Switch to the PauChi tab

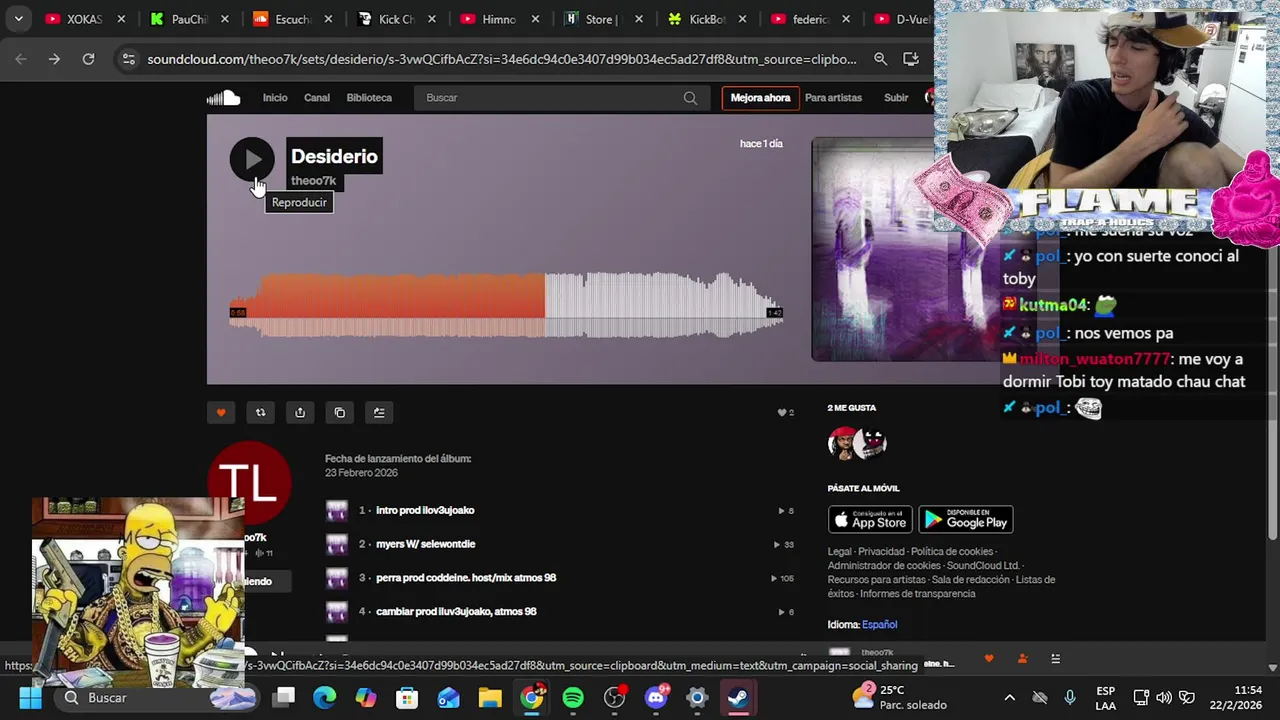(x=190, y=19)
